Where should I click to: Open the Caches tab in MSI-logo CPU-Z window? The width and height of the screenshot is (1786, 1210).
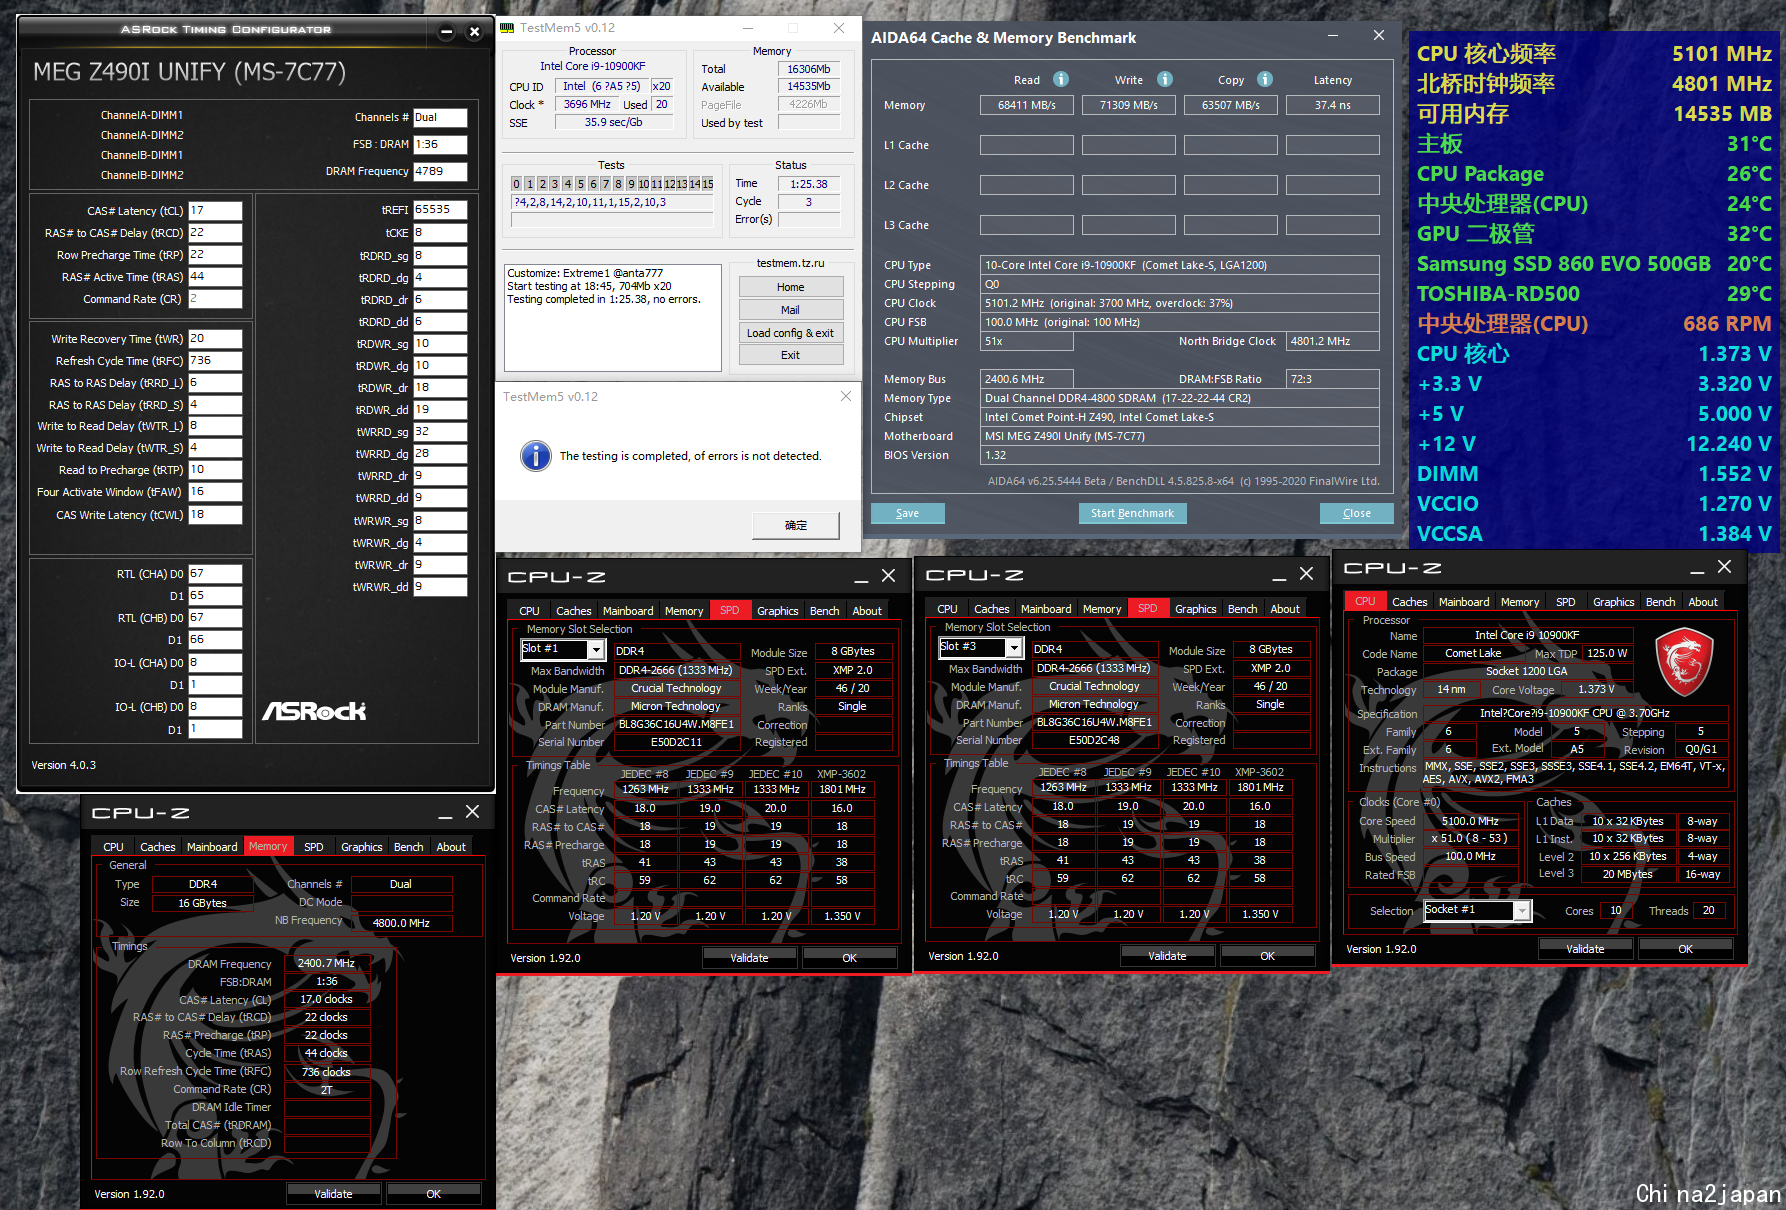1409,602
